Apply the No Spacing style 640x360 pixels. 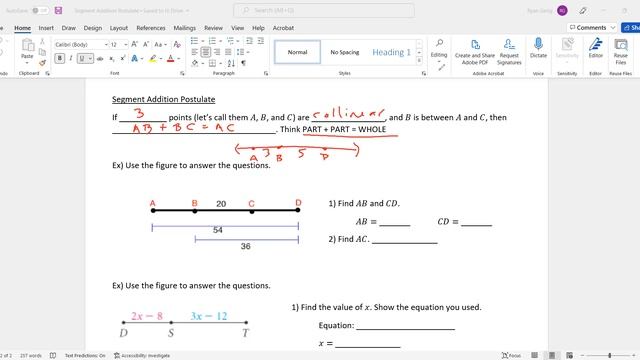344,52
